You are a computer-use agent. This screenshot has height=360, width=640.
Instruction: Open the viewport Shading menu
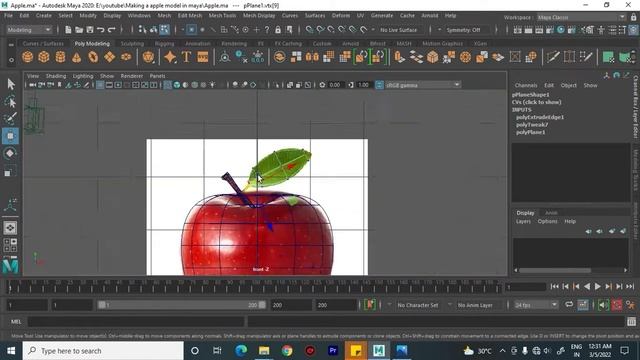(x=56, y=76)
